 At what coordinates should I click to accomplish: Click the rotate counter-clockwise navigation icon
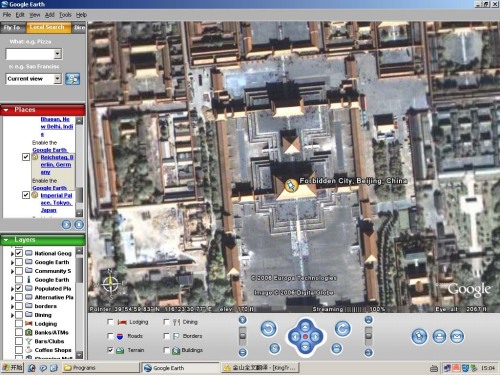(x=268, y=329)
